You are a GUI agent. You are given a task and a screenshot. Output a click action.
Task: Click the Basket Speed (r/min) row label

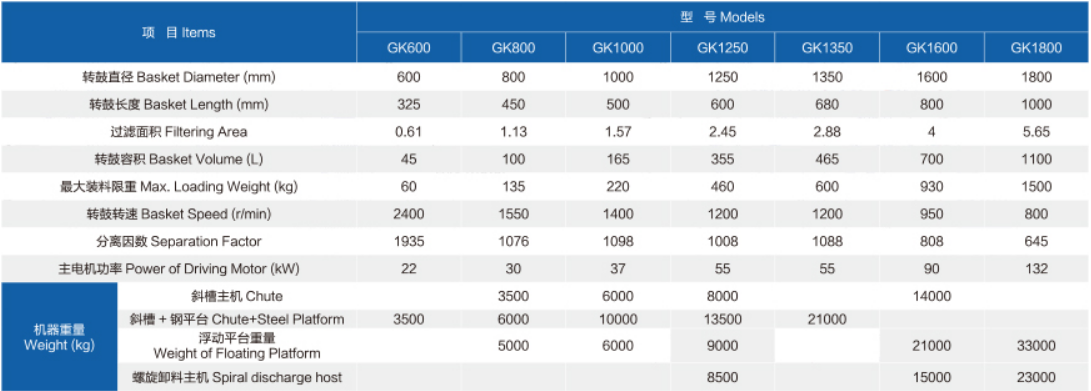(179, 214)
